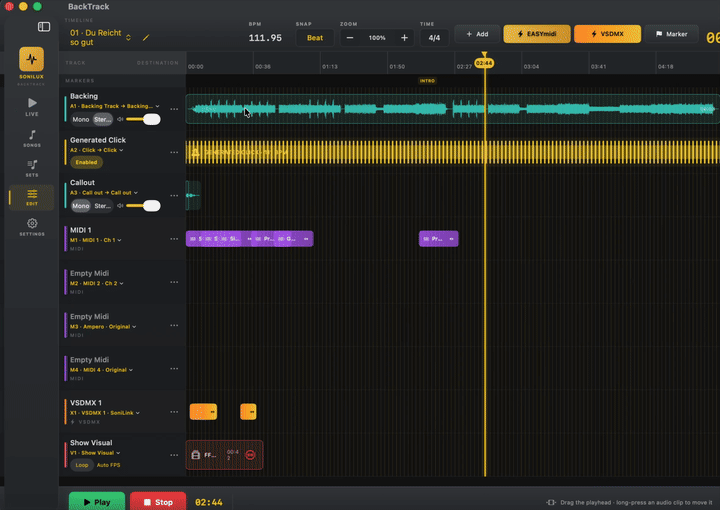Open more options for the M3 Ampero track
Screen dimensions: 720x510
(x=174, y=325)
